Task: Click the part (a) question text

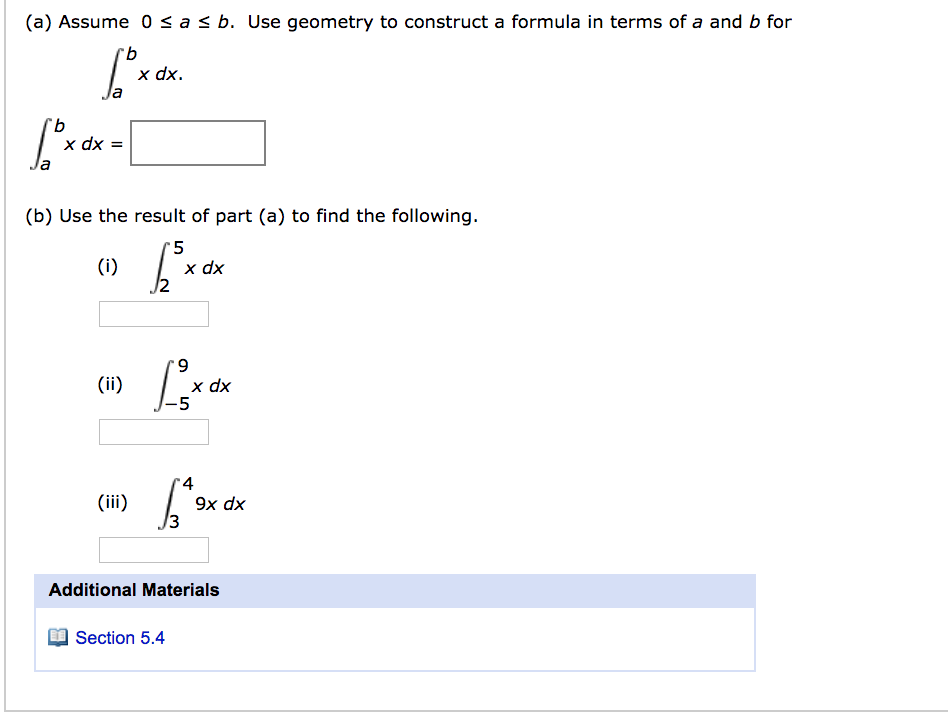Action: tap(400, 21)
